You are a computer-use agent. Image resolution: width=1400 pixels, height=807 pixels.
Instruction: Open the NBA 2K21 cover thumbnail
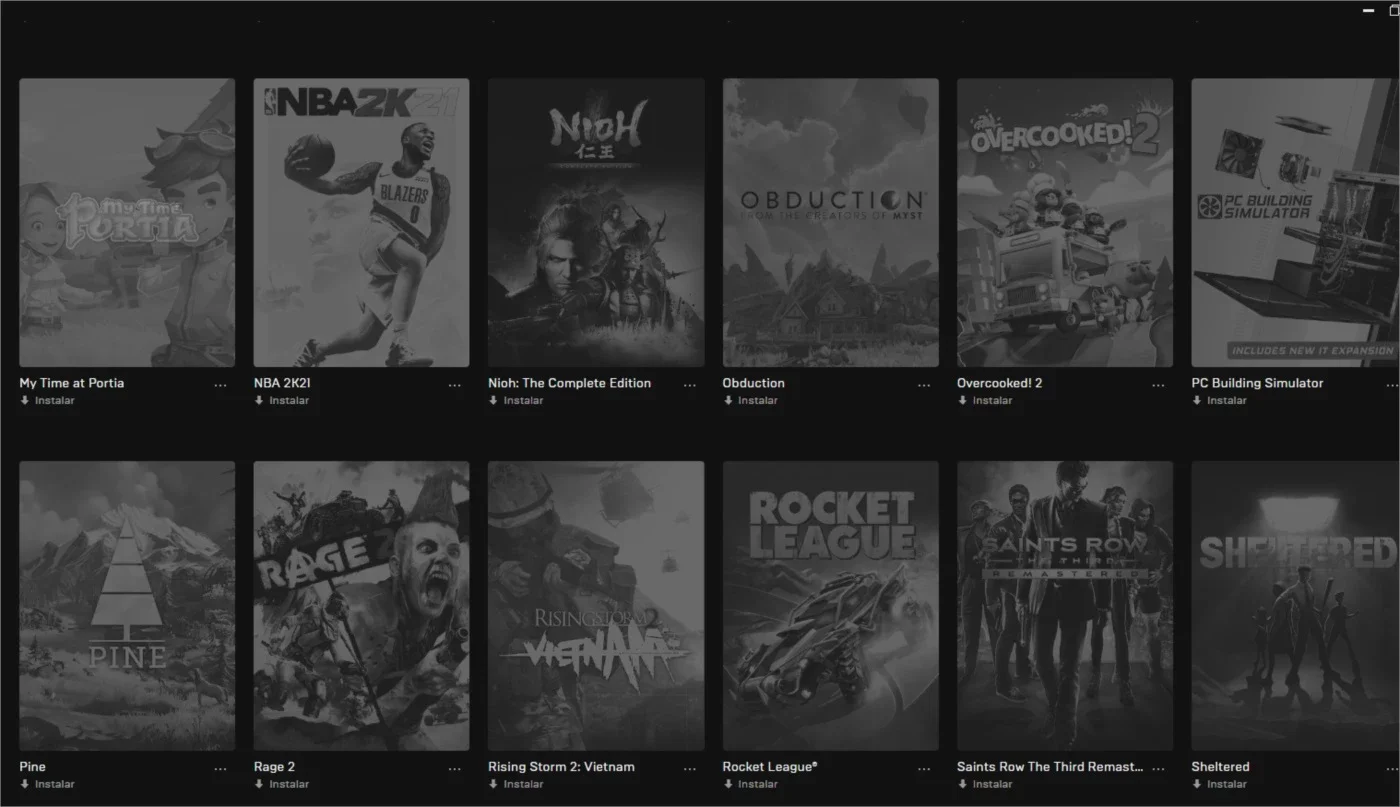tap(362, 223)
